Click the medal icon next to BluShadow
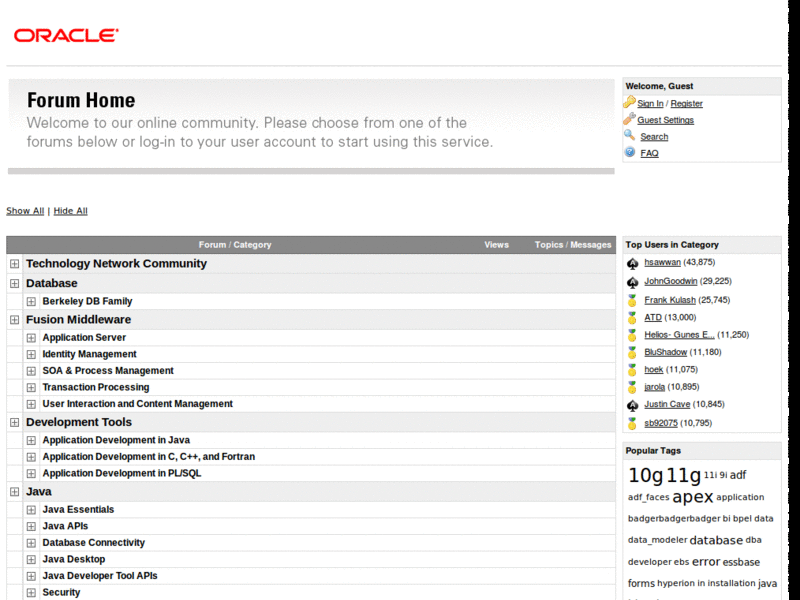 pos(633,353)
